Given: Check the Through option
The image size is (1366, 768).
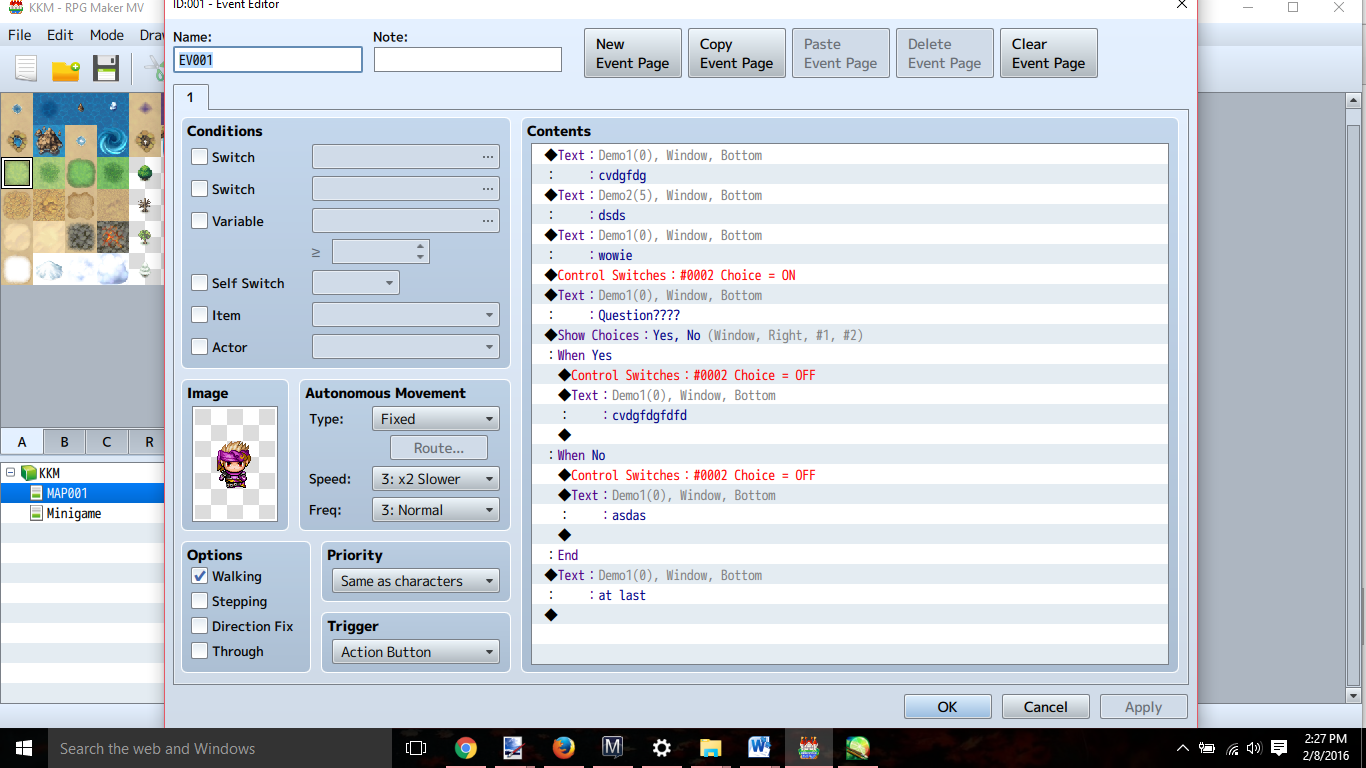Looking at the screenshot, I should (200, 651).
